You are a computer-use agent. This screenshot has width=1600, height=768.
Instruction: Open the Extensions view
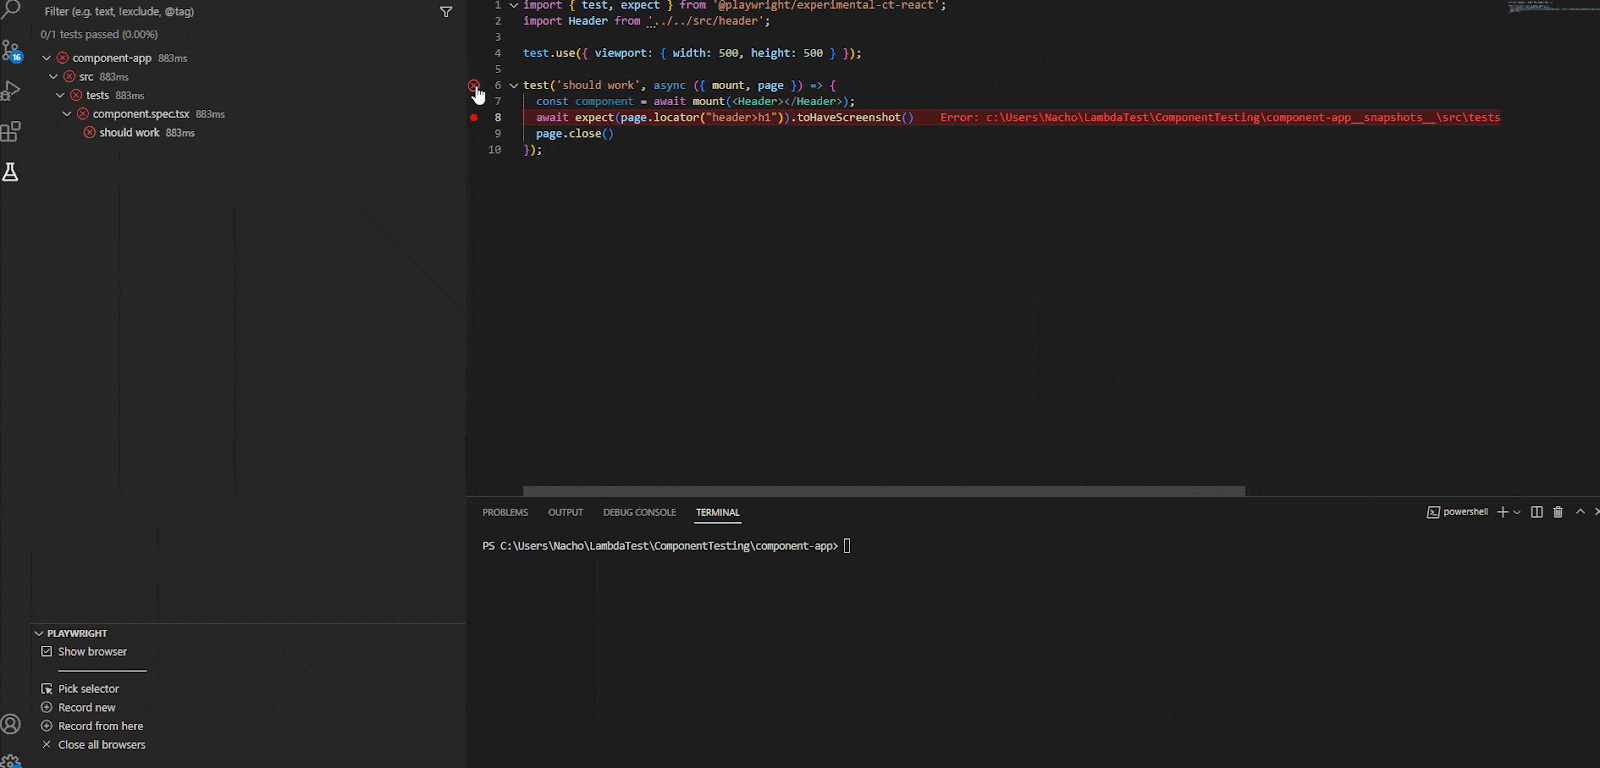tap(11, 131)
